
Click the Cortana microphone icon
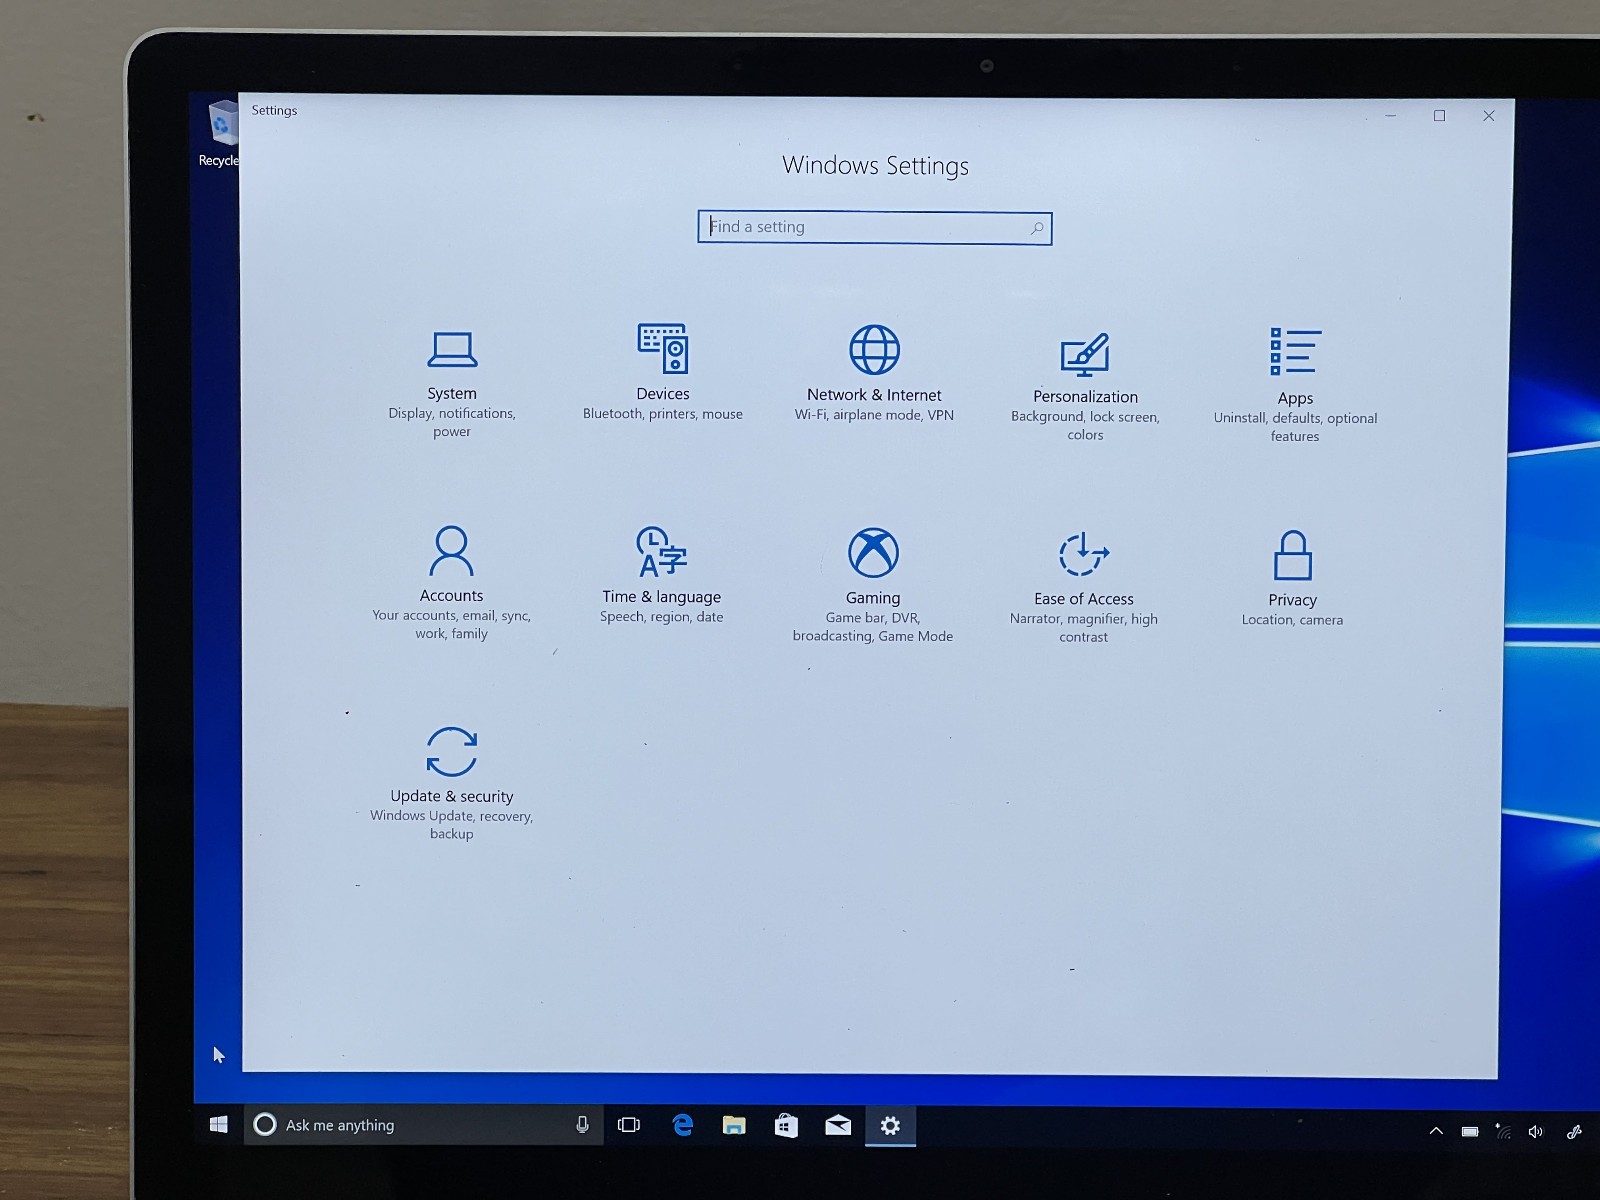pyautogui.click(x=582, y=1125)
